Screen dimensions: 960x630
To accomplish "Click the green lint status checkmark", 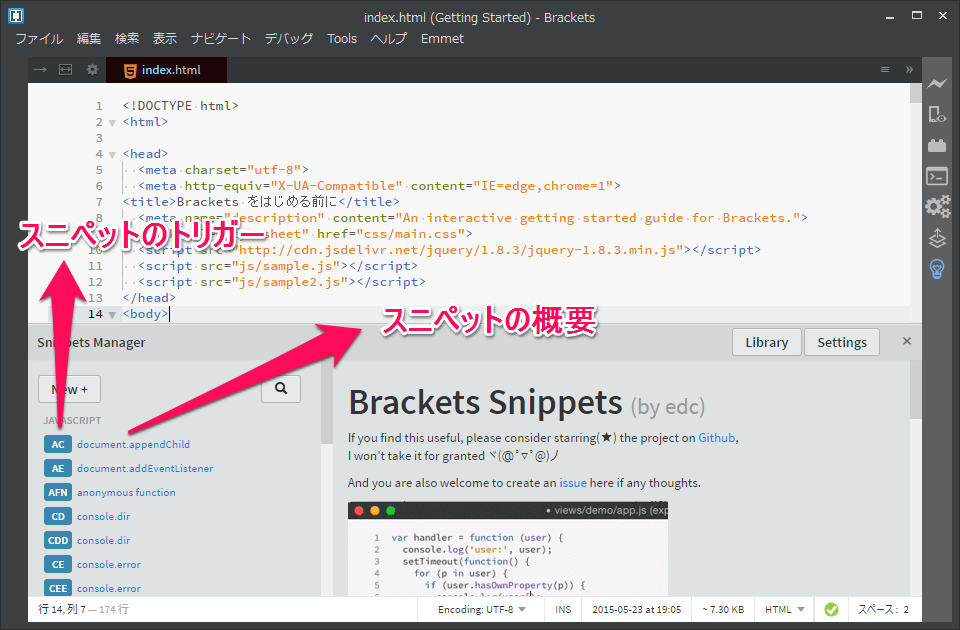I will (831, 610).
